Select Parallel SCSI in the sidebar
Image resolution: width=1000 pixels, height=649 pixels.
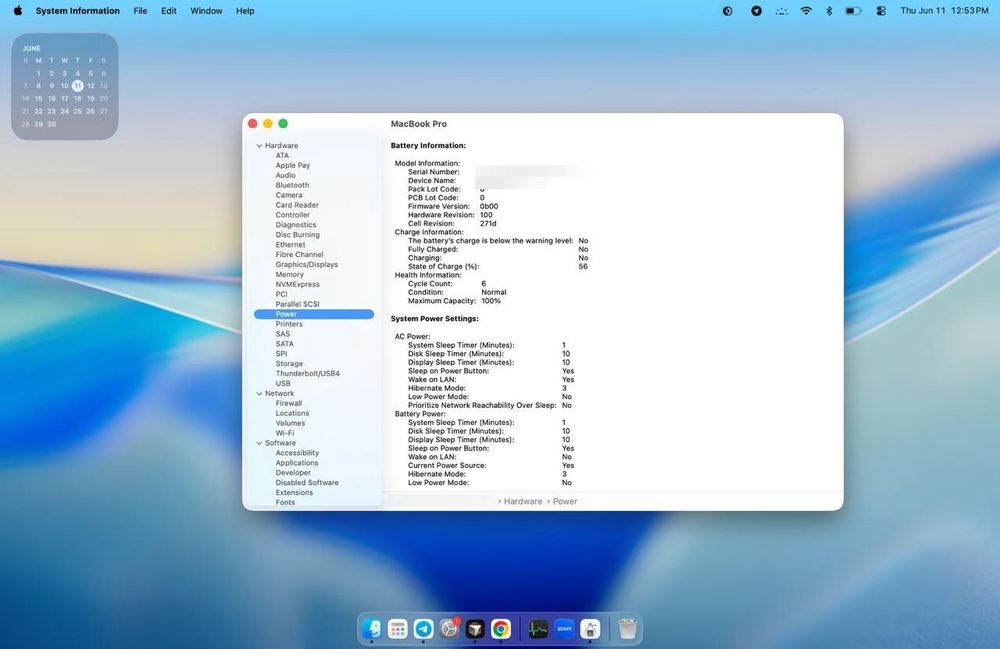pos(297,304)
